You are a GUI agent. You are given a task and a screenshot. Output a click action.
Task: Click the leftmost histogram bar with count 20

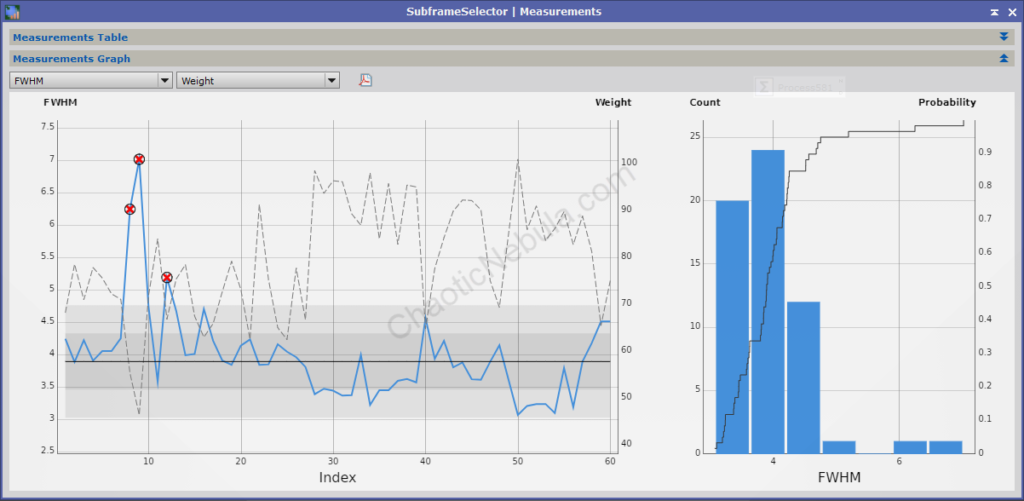click(x=732, y=325)
